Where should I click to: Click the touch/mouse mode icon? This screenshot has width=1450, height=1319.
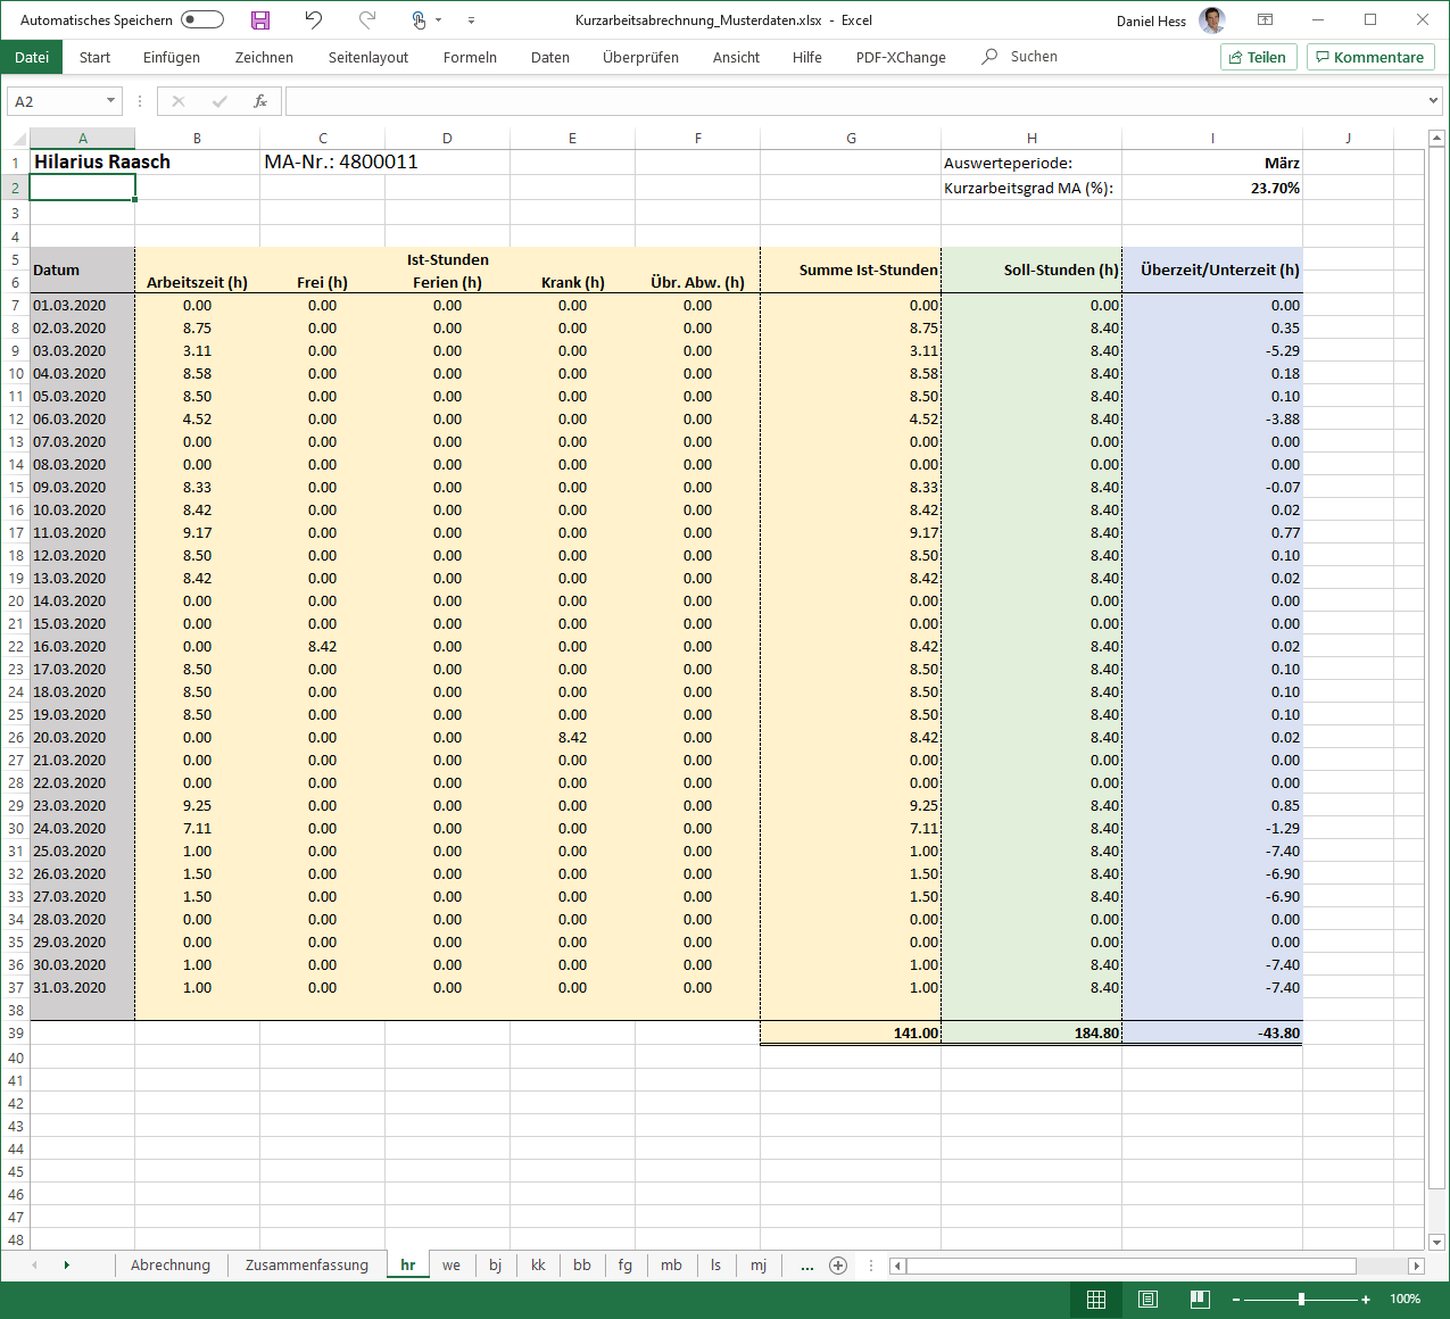[x=419, y=20]
